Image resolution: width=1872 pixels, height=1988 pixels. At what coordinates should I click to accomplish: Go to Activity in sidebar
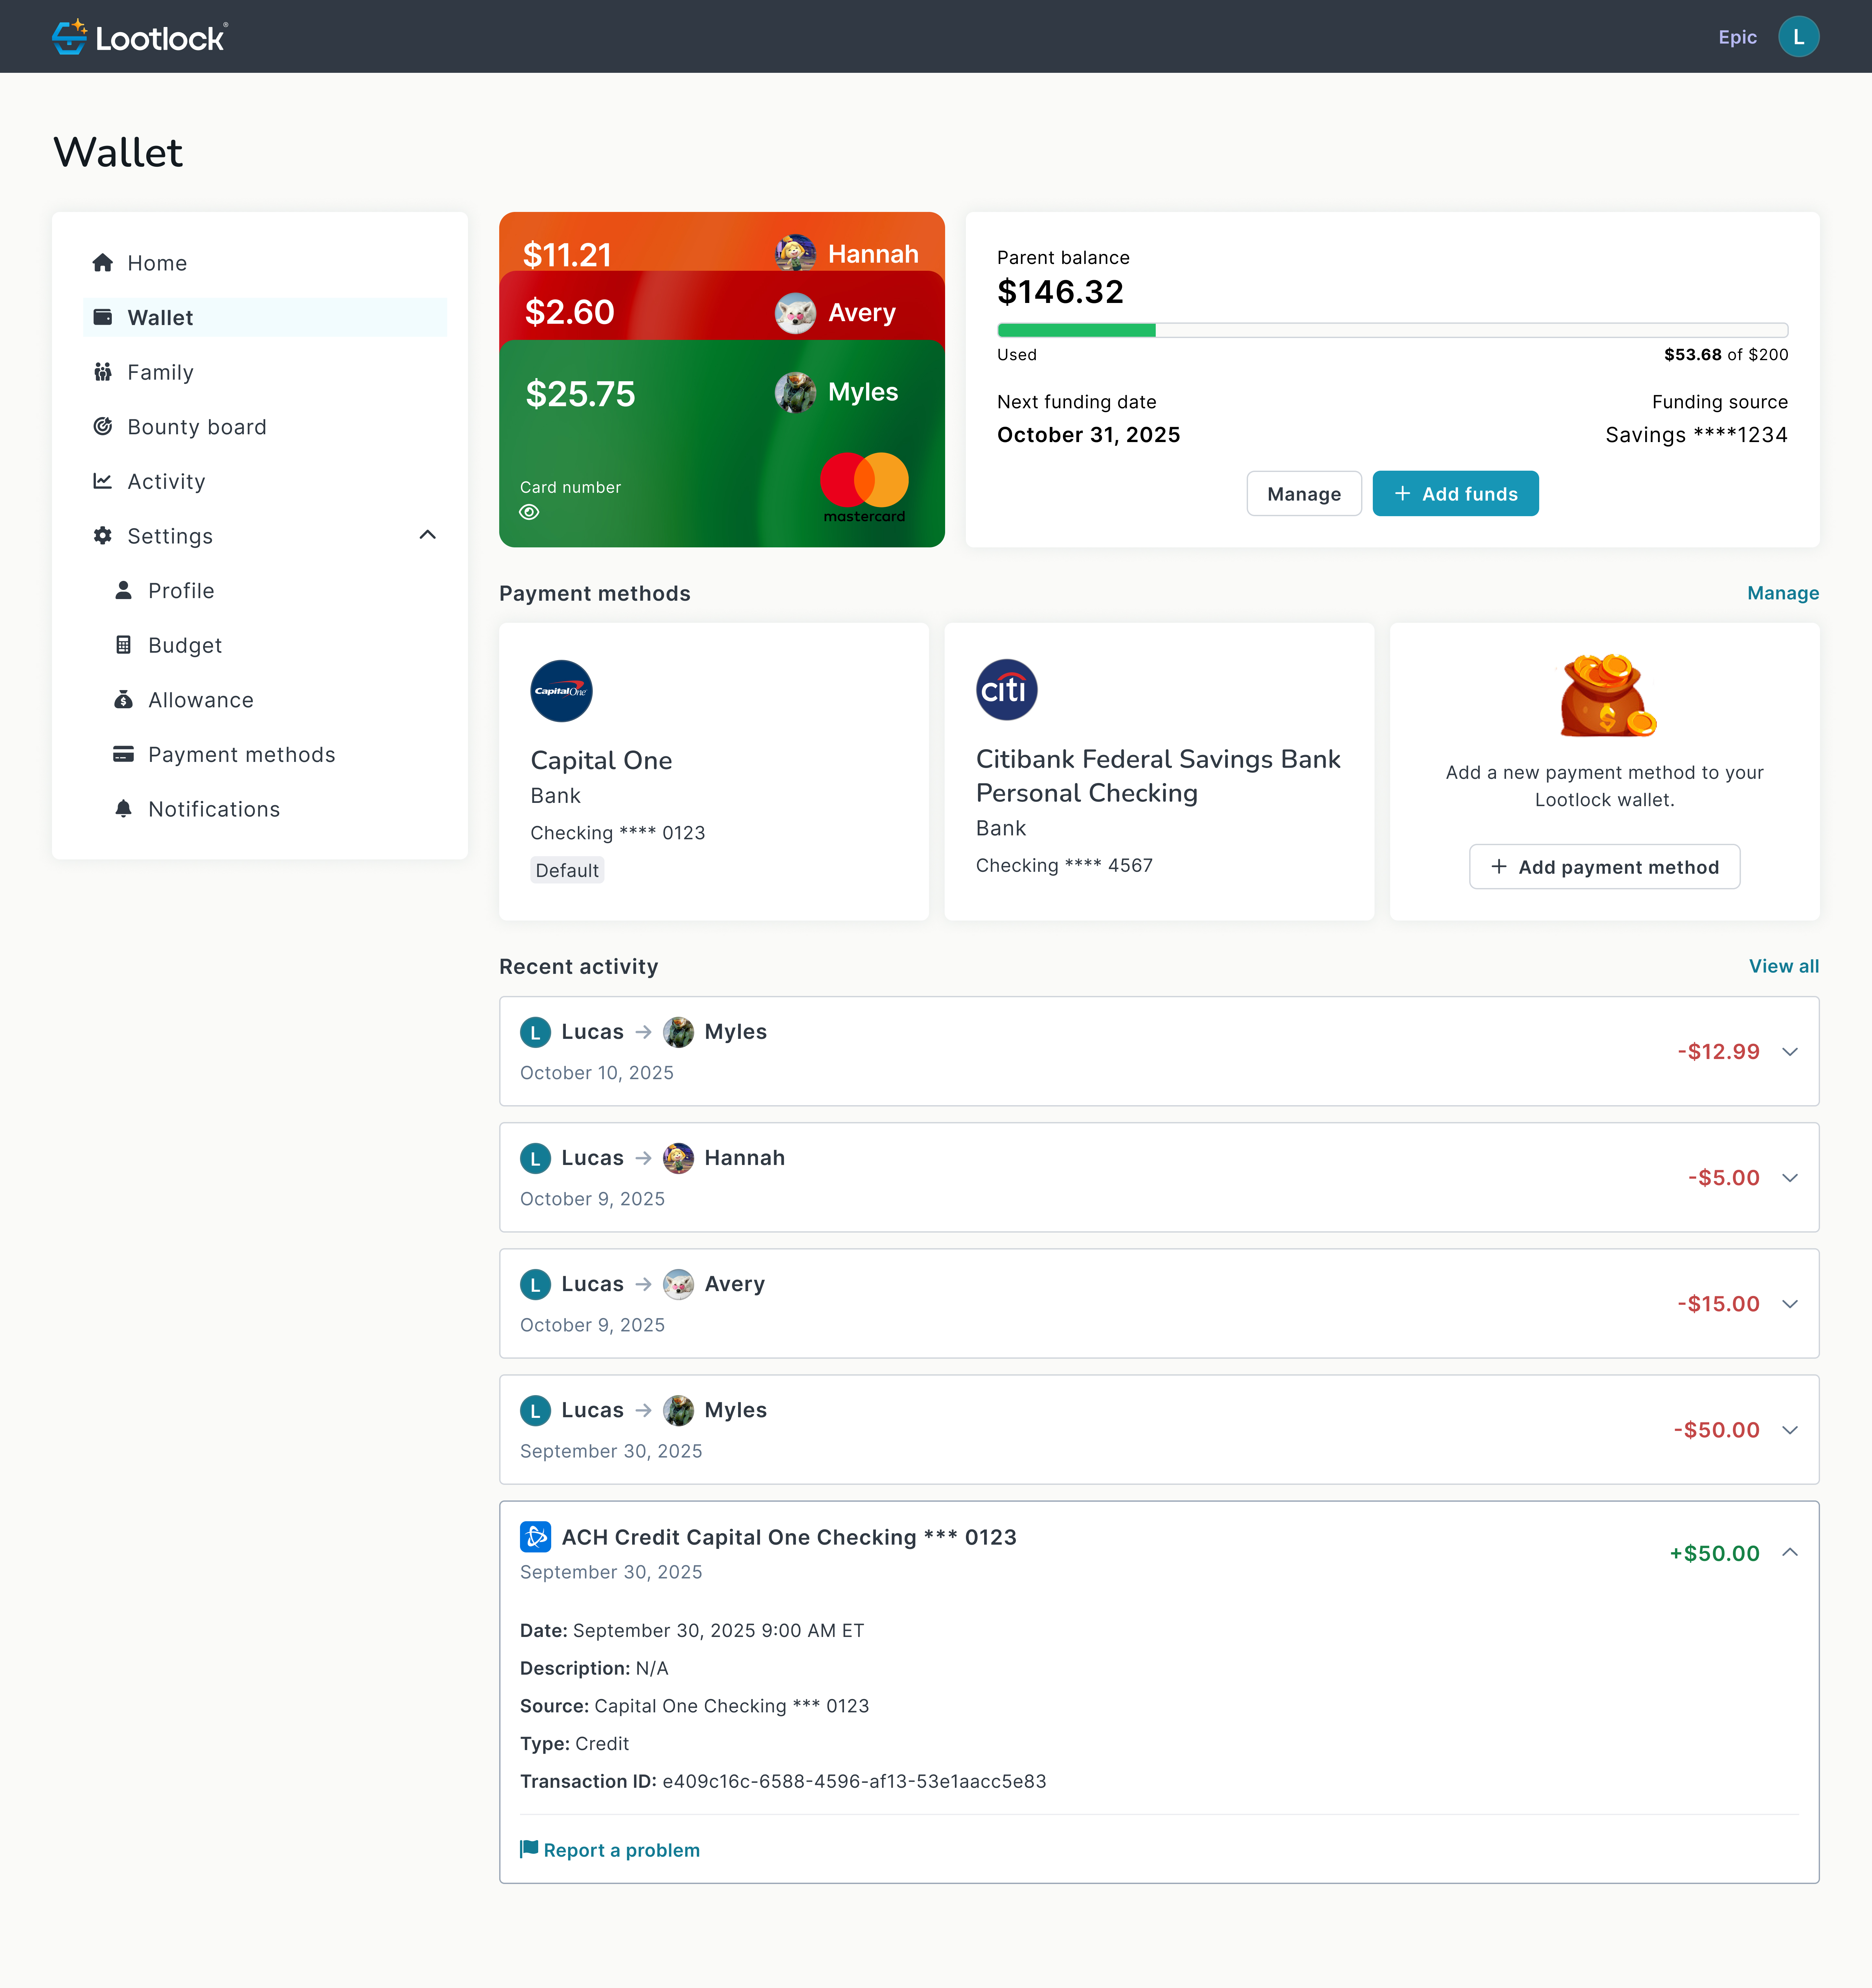(166, 482)
